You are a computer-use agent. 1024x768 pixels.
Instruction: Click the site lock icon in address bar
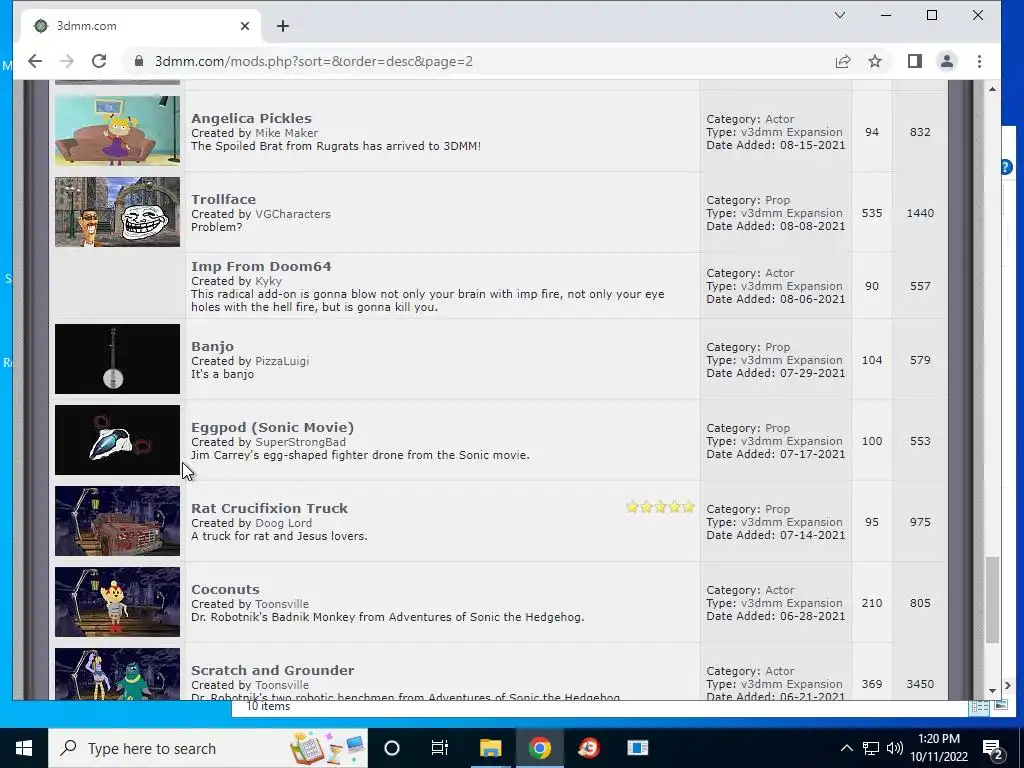point(138,61)
